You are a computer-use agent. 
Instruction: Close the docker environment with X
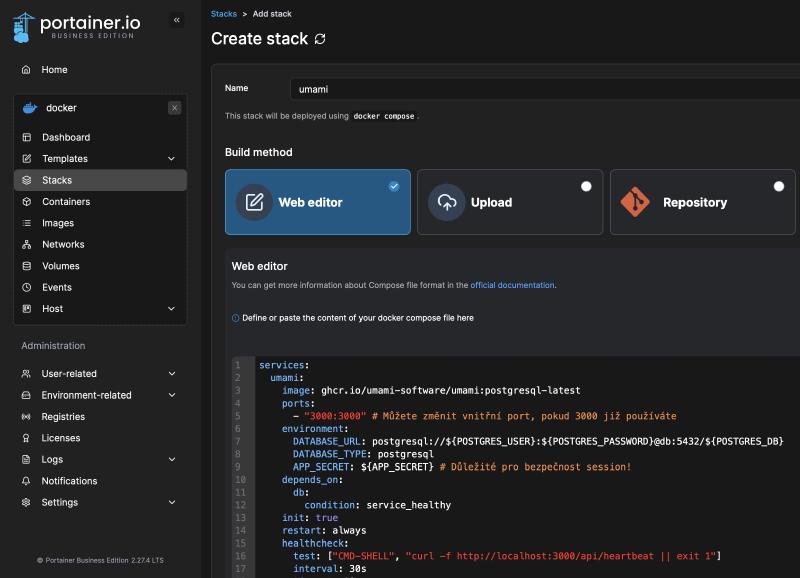[x=174, y=108]
